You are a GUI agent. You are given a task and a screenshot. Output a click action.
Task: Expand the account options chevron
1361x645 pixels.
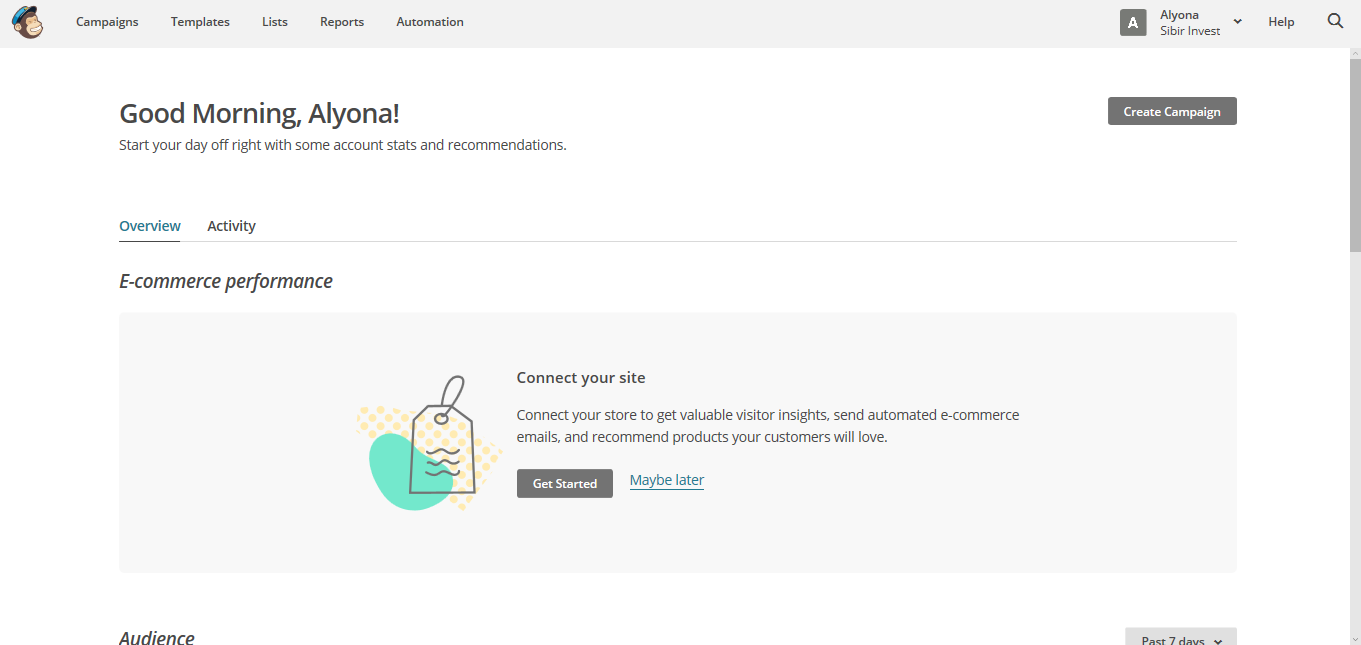(x=1237, y=22)
